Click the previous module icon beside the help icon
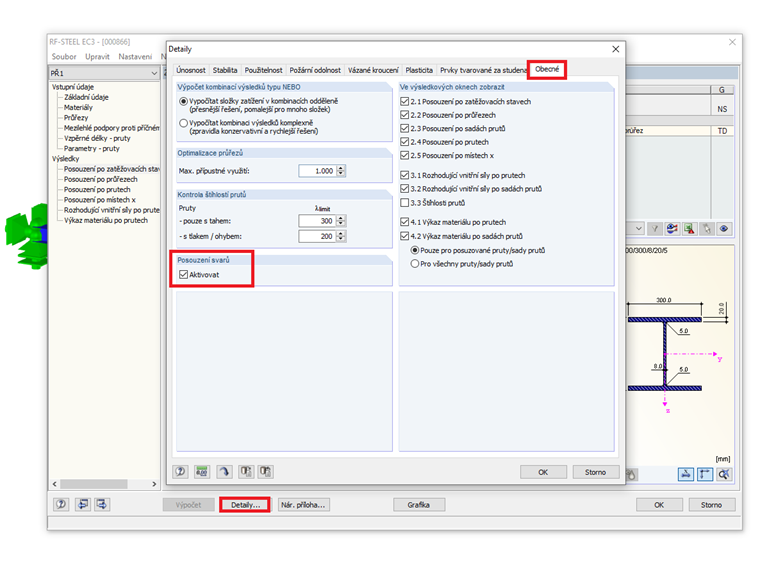This screenshot has height=570, width=760. coord(83,505)
